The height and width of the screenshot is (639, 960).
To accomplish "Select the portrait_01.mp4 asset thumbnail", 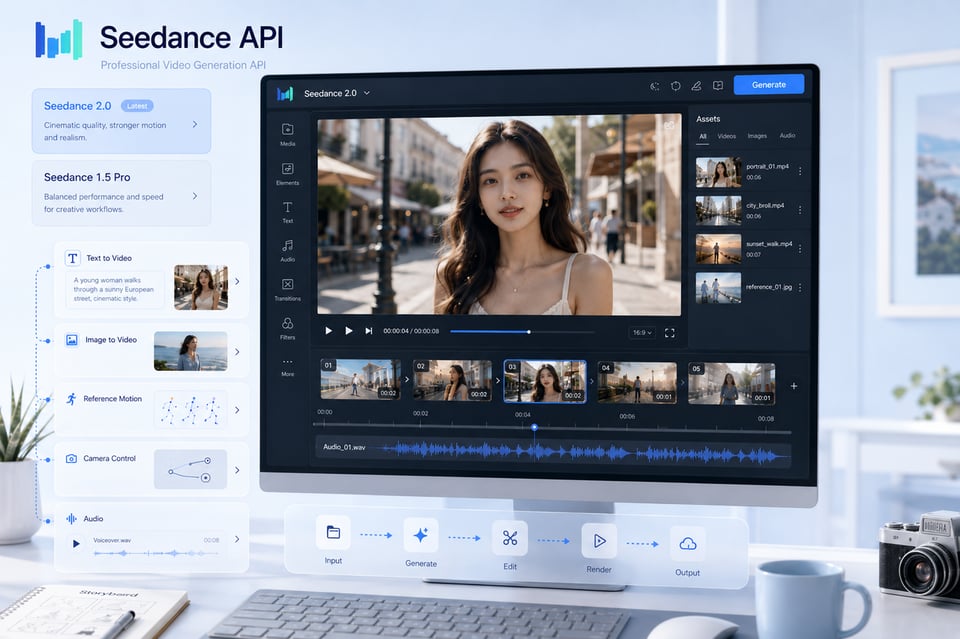I will (x=718, y=172).
